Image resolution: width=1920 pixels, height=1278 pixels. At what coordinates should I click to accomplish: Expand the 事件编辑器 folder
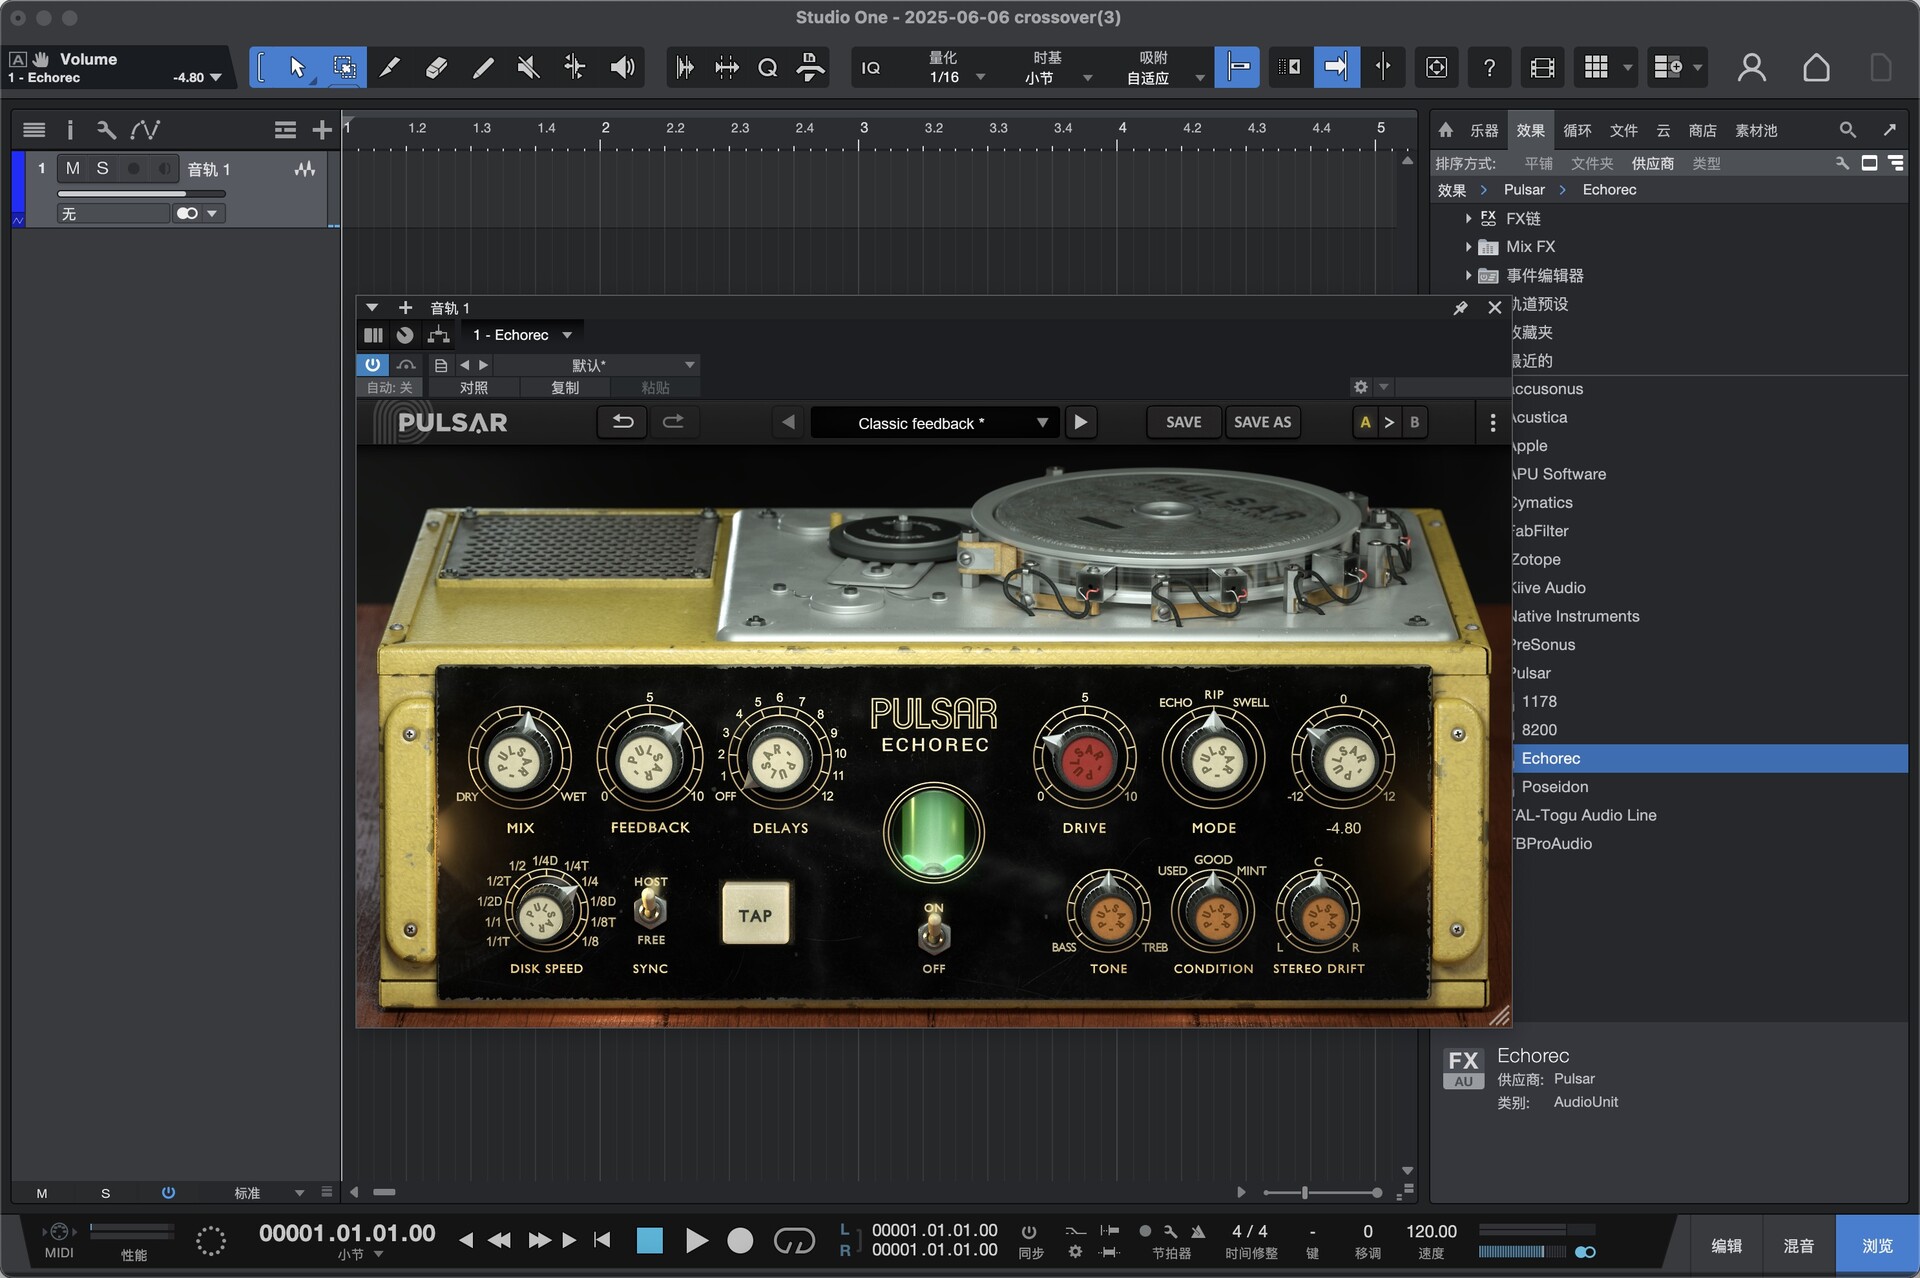tap(1467, 275)
